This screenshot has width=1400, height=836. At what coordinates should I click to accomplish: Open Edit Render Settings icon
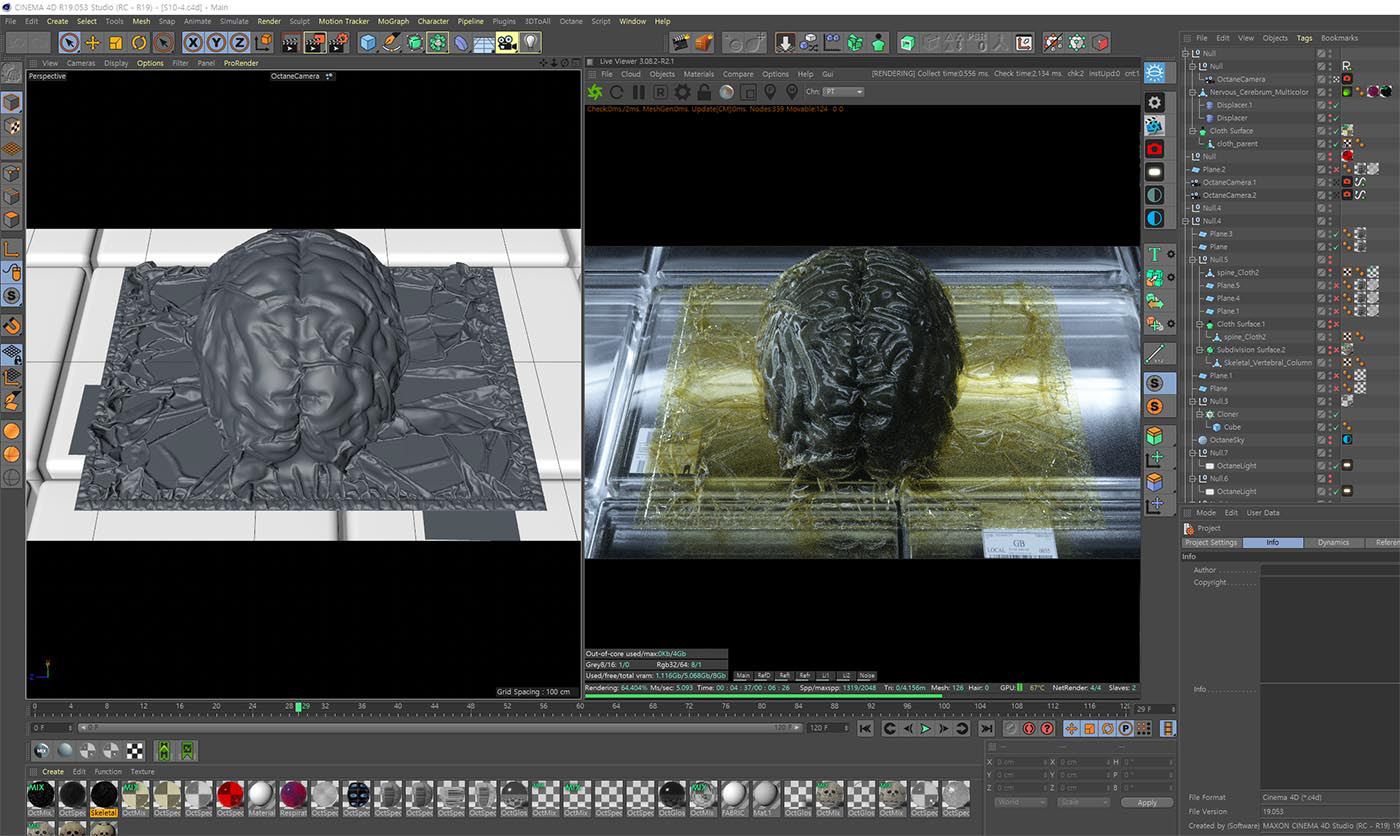coord(339,42)
